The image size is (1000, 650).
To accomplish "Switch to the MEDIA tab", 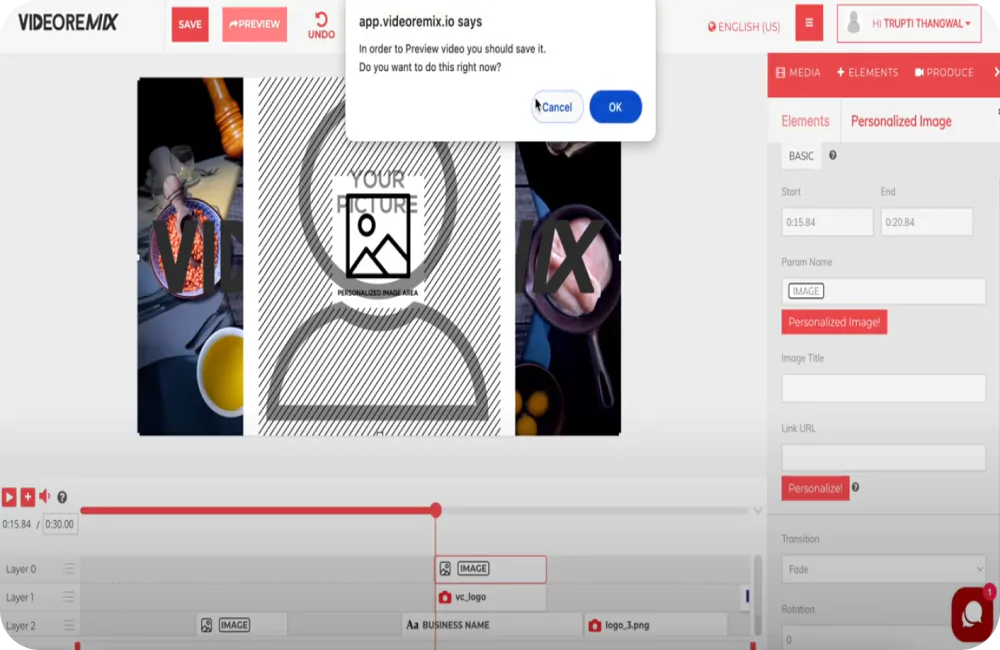I will pos(798,73).
